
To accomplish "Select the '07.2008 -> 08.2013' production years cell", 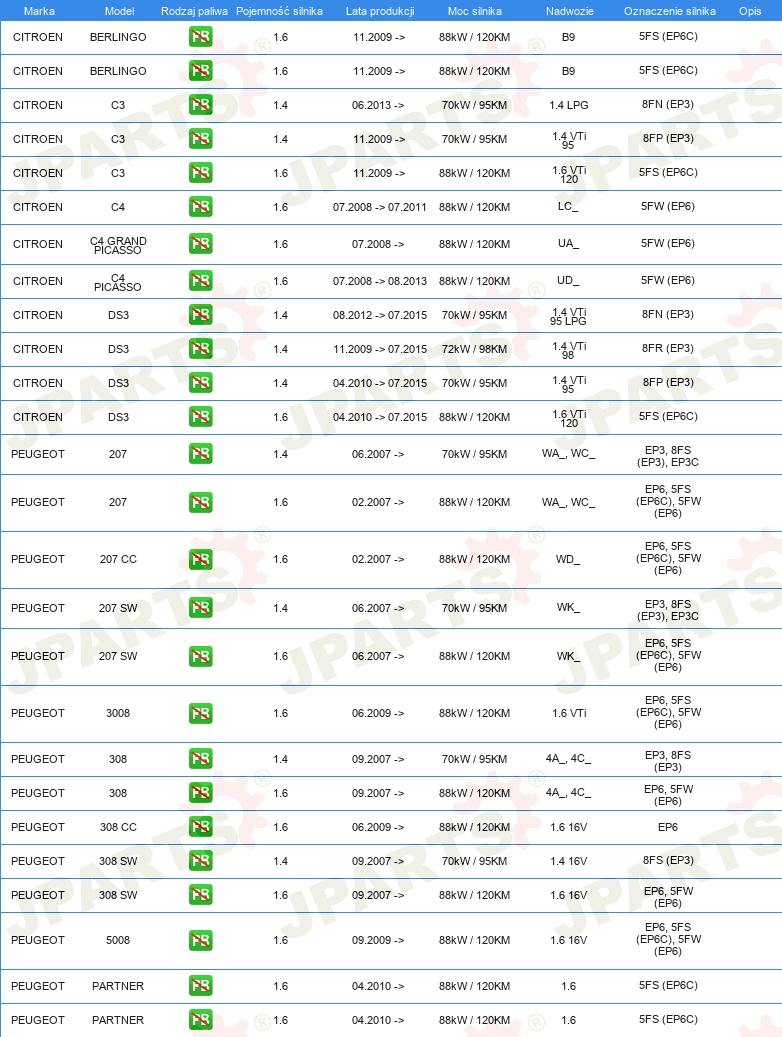I will click(x=380, y=281).
